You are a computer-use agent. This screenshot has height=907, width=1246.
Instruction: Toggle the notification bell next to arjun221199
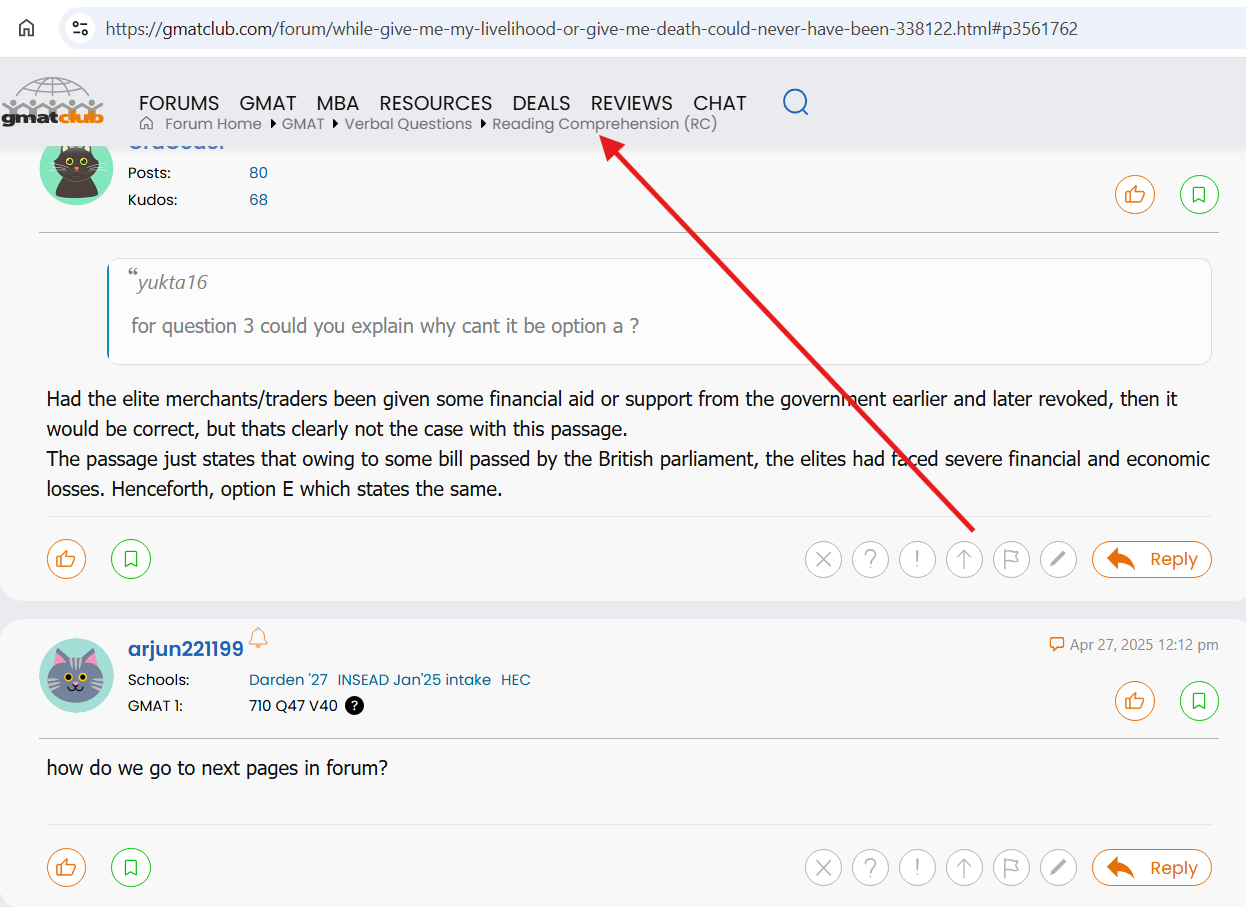[x=258, y=638]
